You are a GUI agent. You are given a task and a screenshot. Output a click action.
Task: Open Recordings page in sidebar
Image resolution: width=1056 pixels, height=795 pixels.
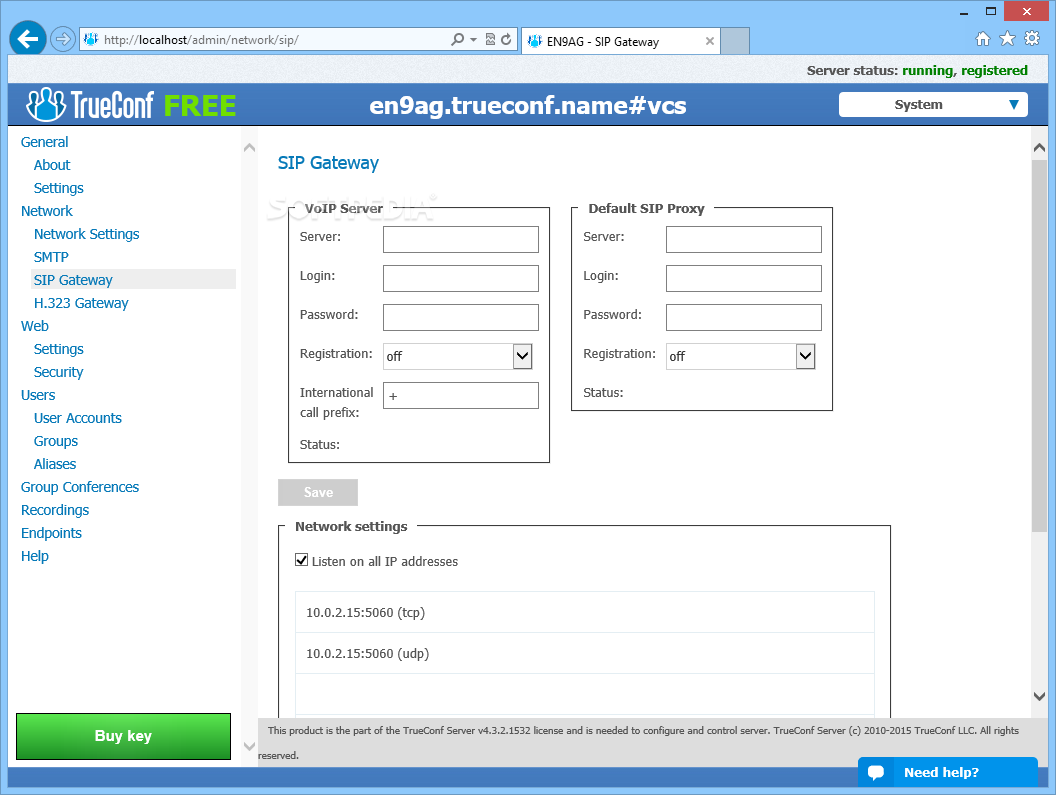coord(55,510)
